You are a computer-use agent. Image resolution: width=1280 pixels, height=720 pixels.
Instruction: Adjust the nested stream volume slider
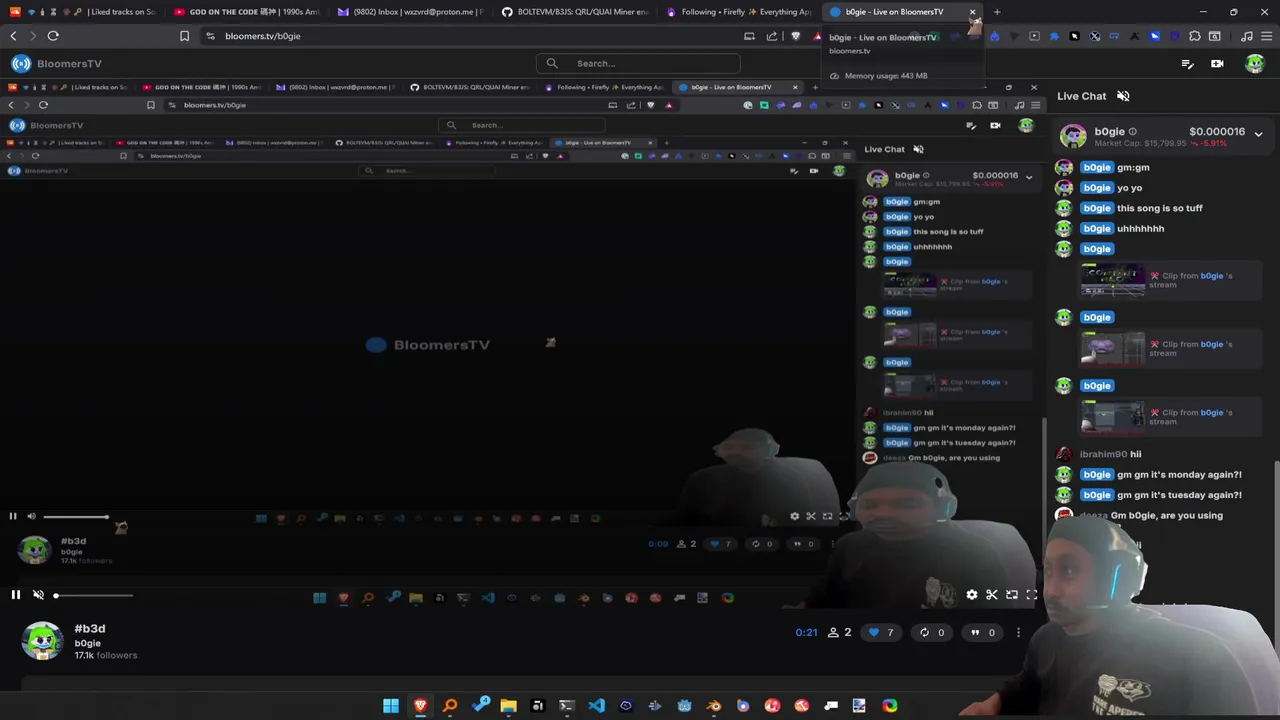click(75, 517)
